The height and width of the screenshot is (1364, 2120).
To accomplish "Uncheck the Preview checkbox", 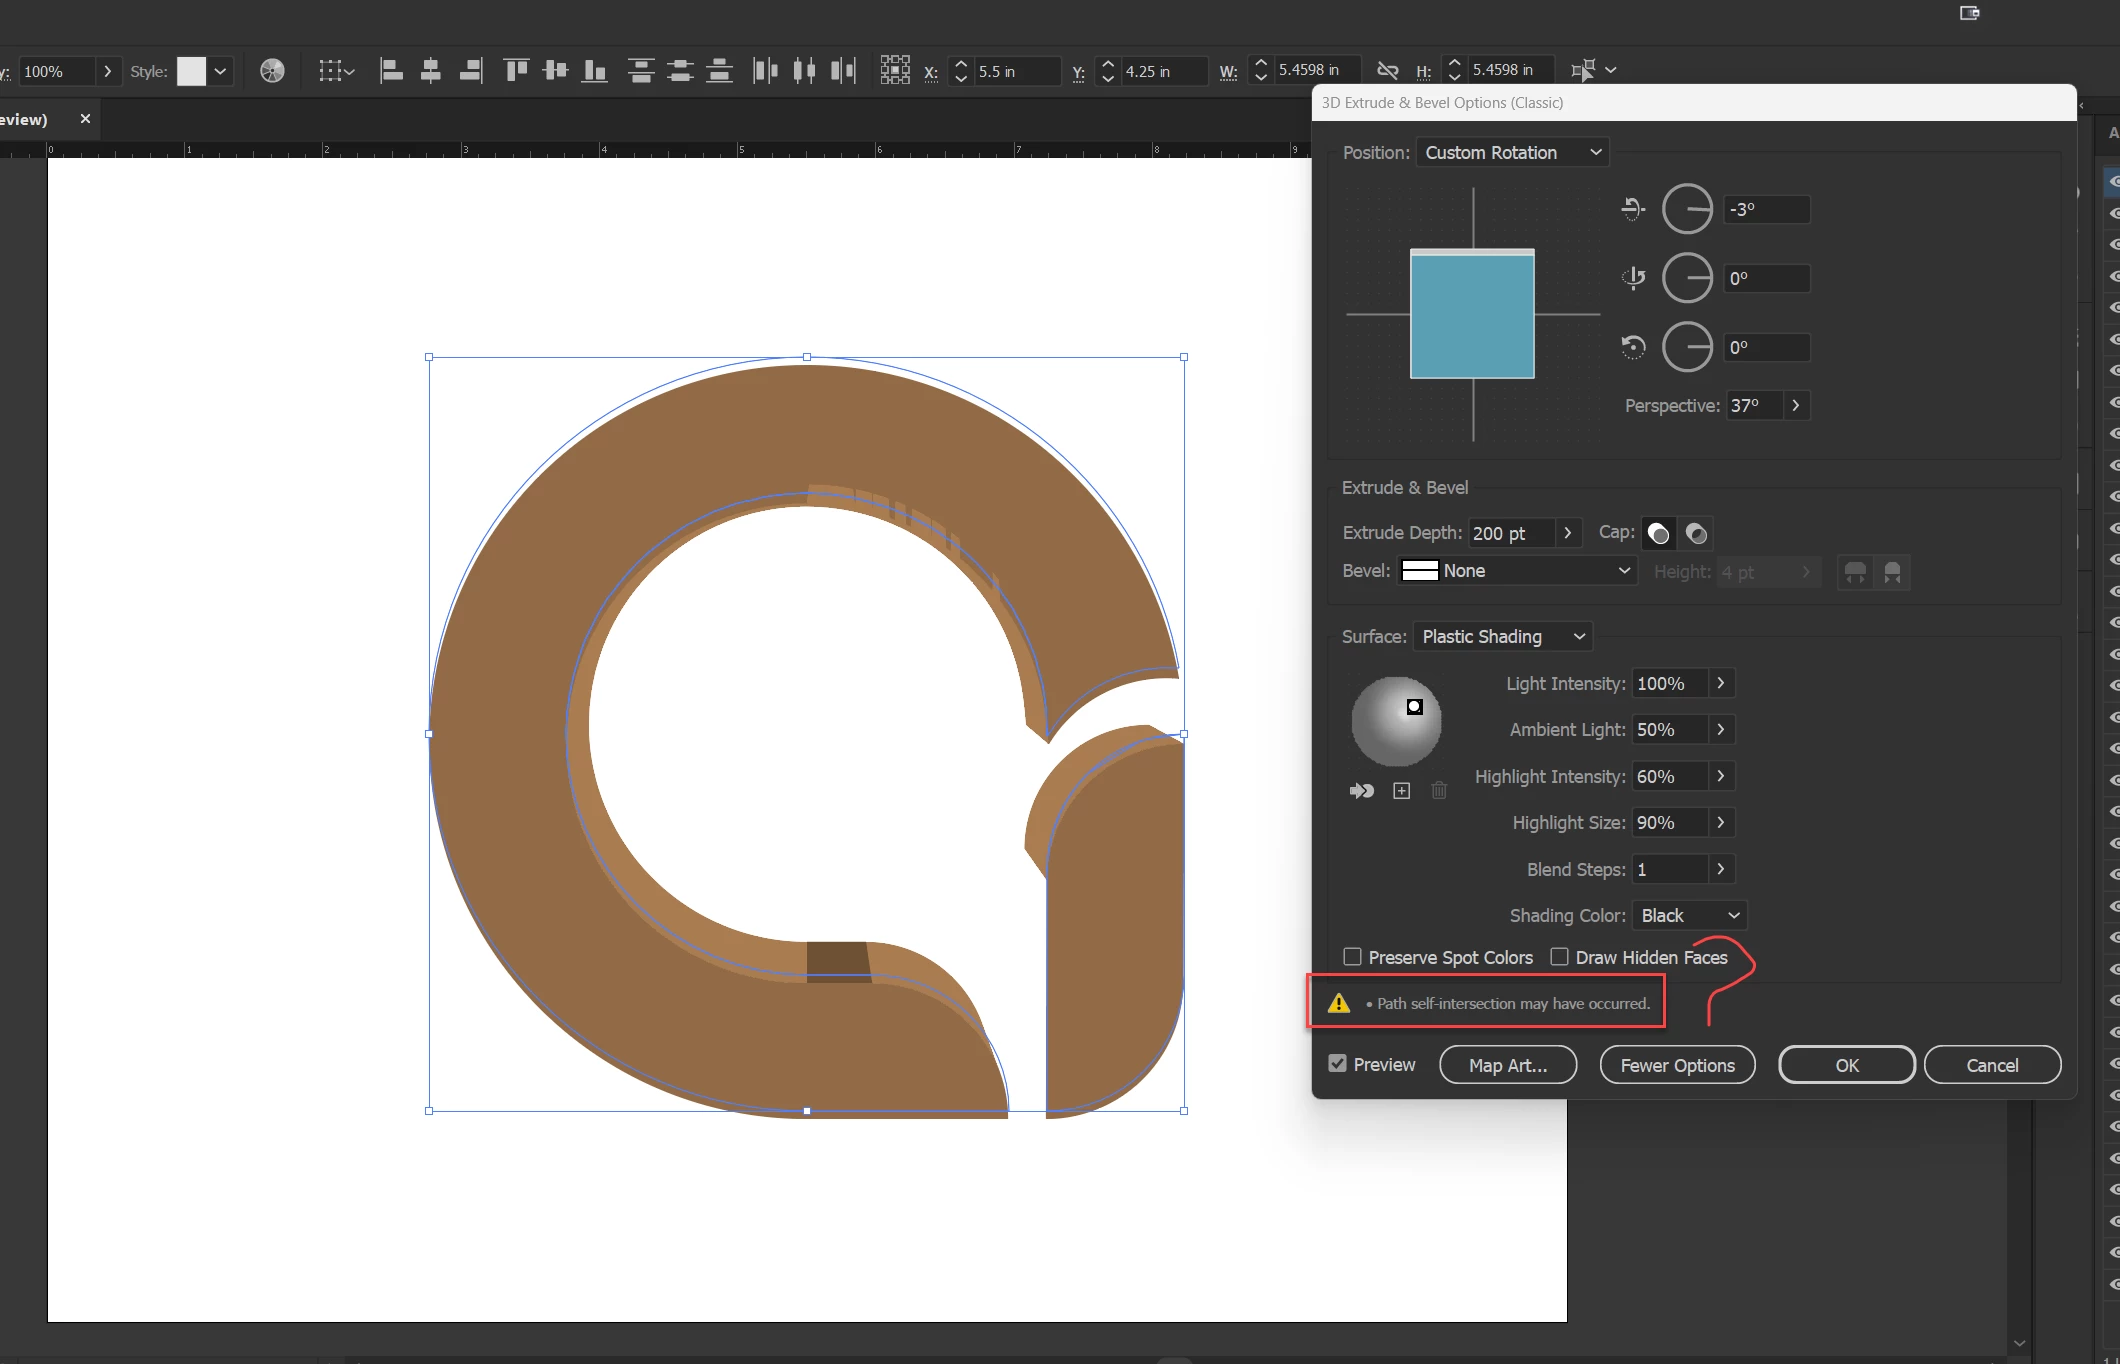I will [x=1337, y=1064].
